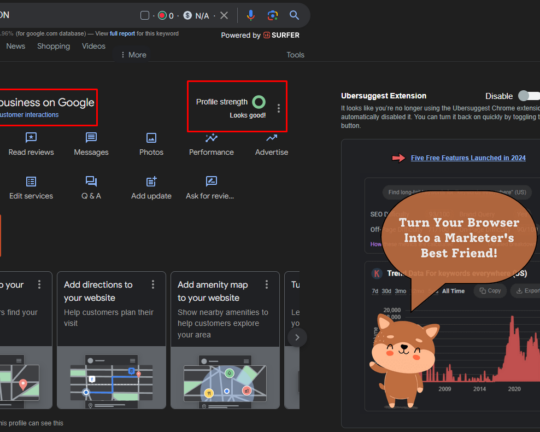The height and width of the screenshot is (432, 540).
Task: Open menu on Add directions card
Action: 153,284
